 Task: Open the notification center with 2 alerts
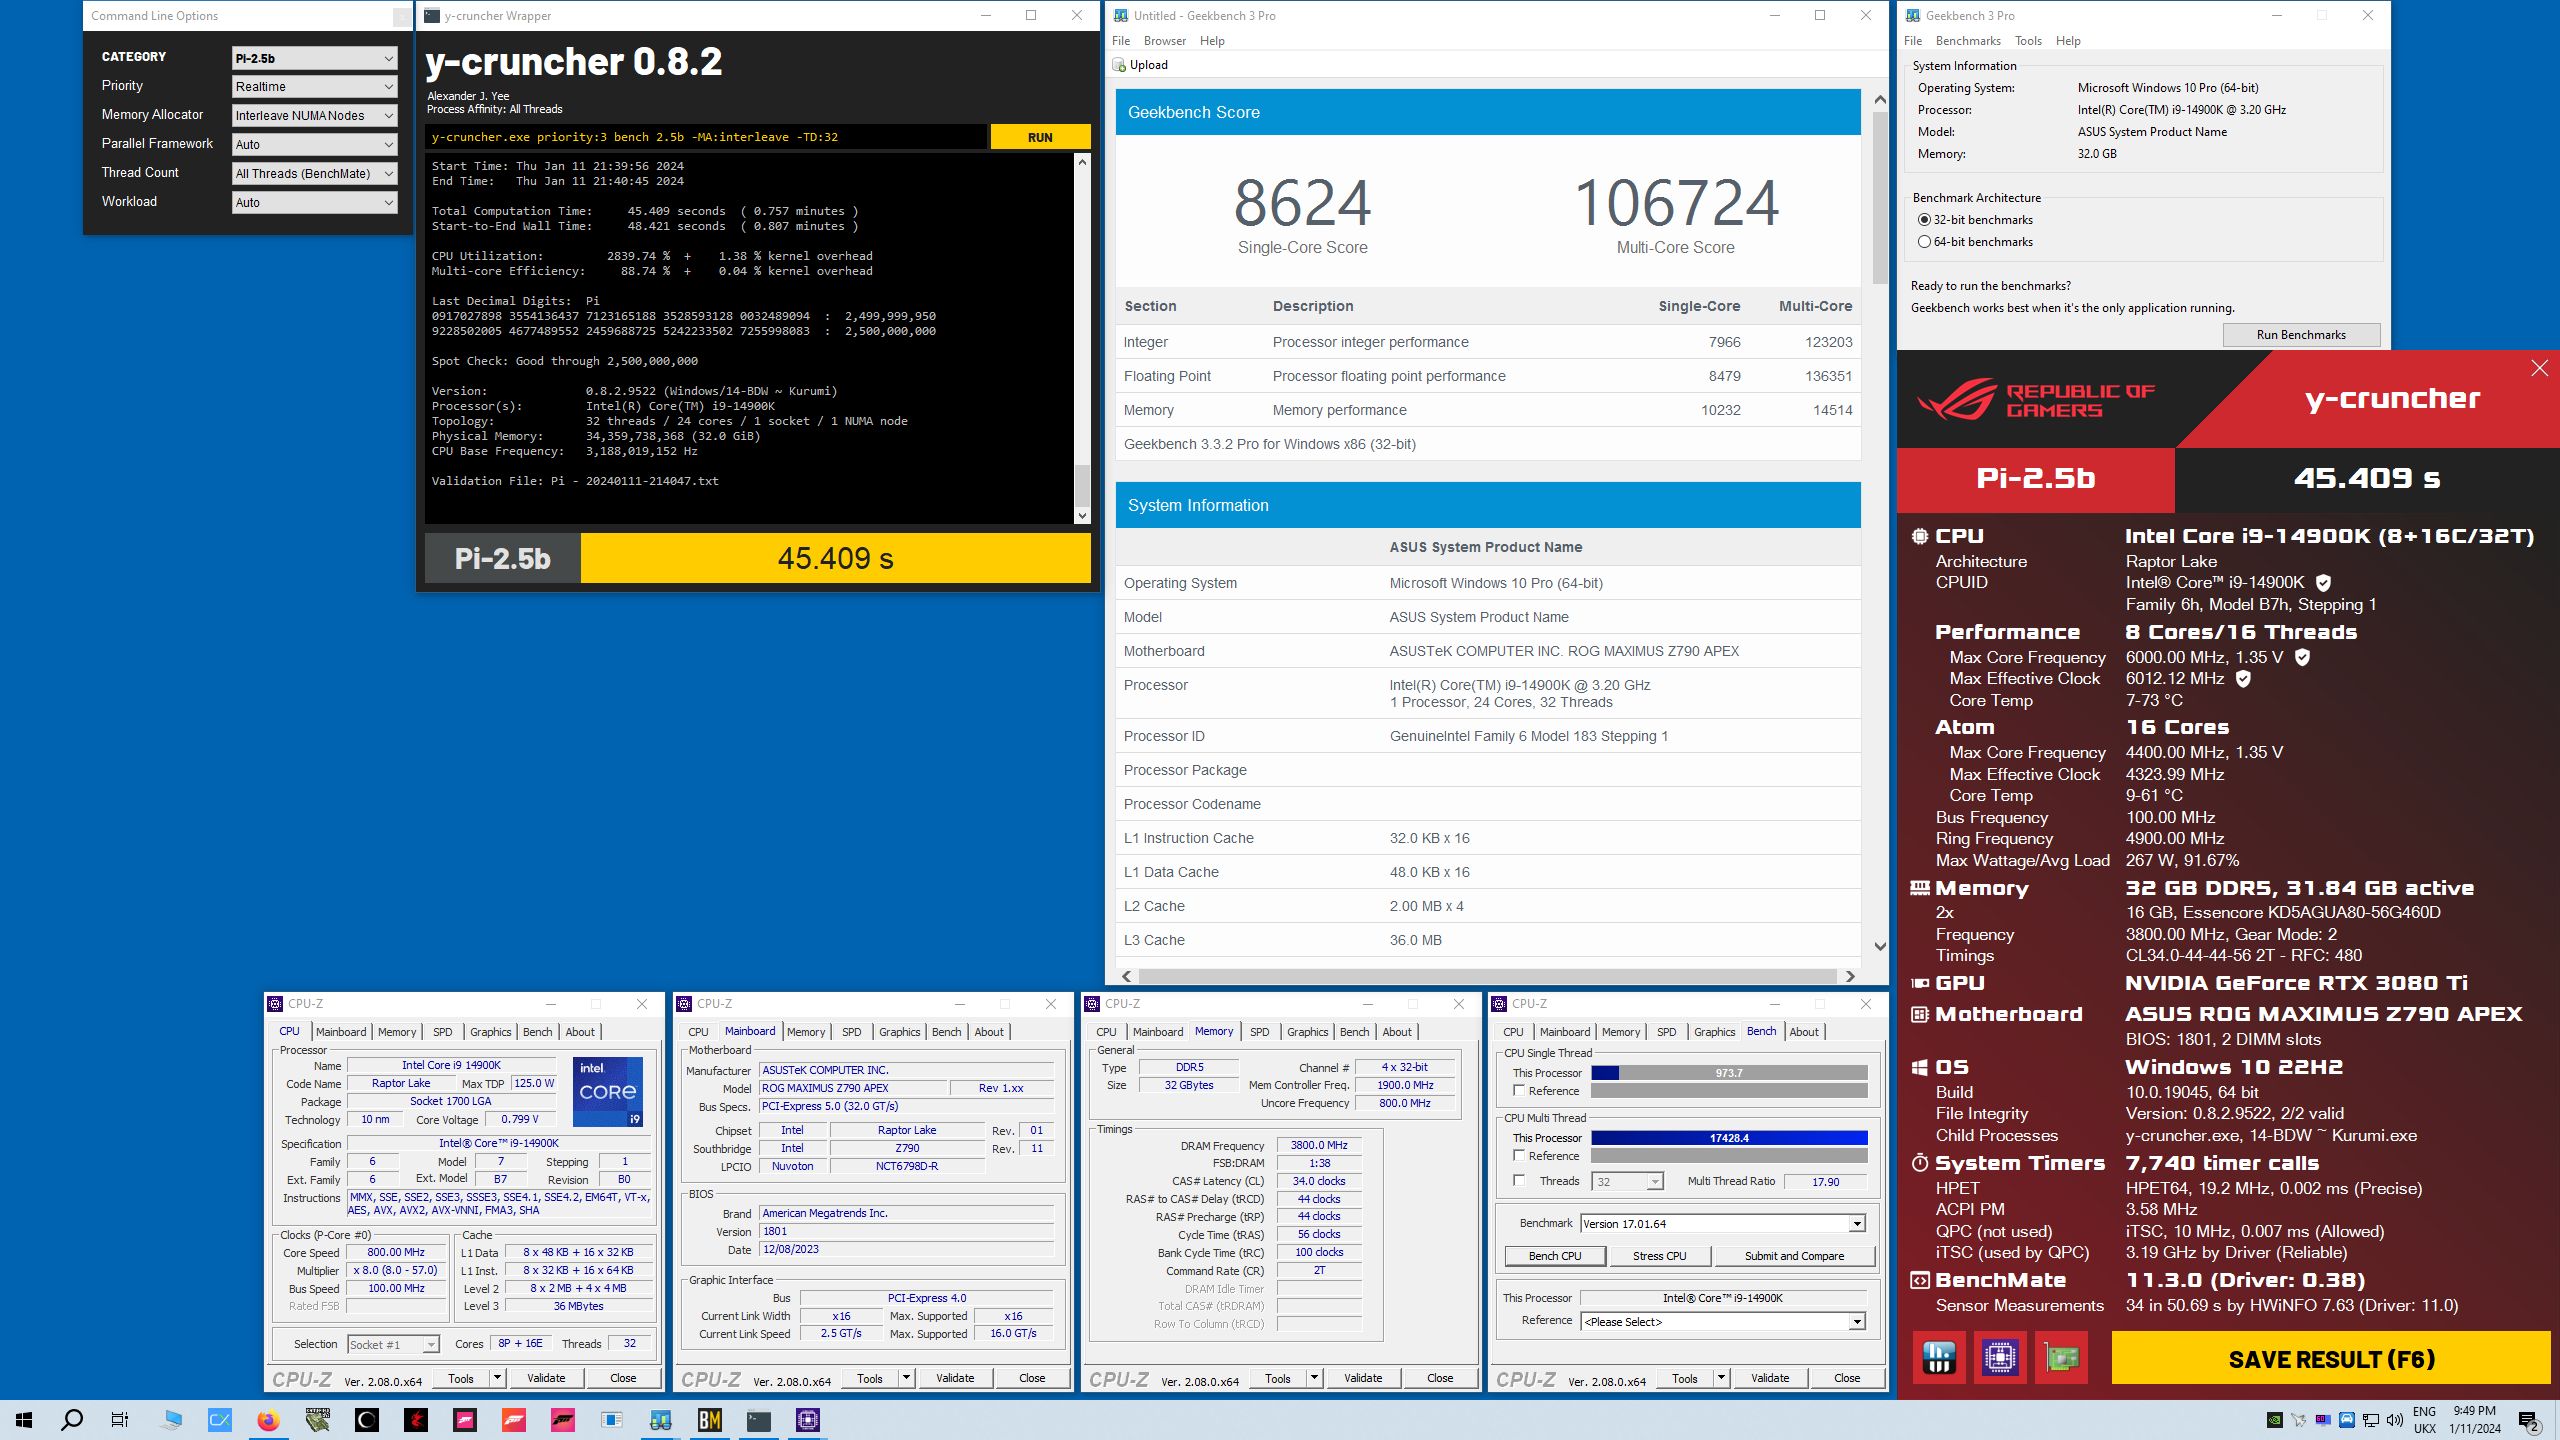(2529, 1420)
